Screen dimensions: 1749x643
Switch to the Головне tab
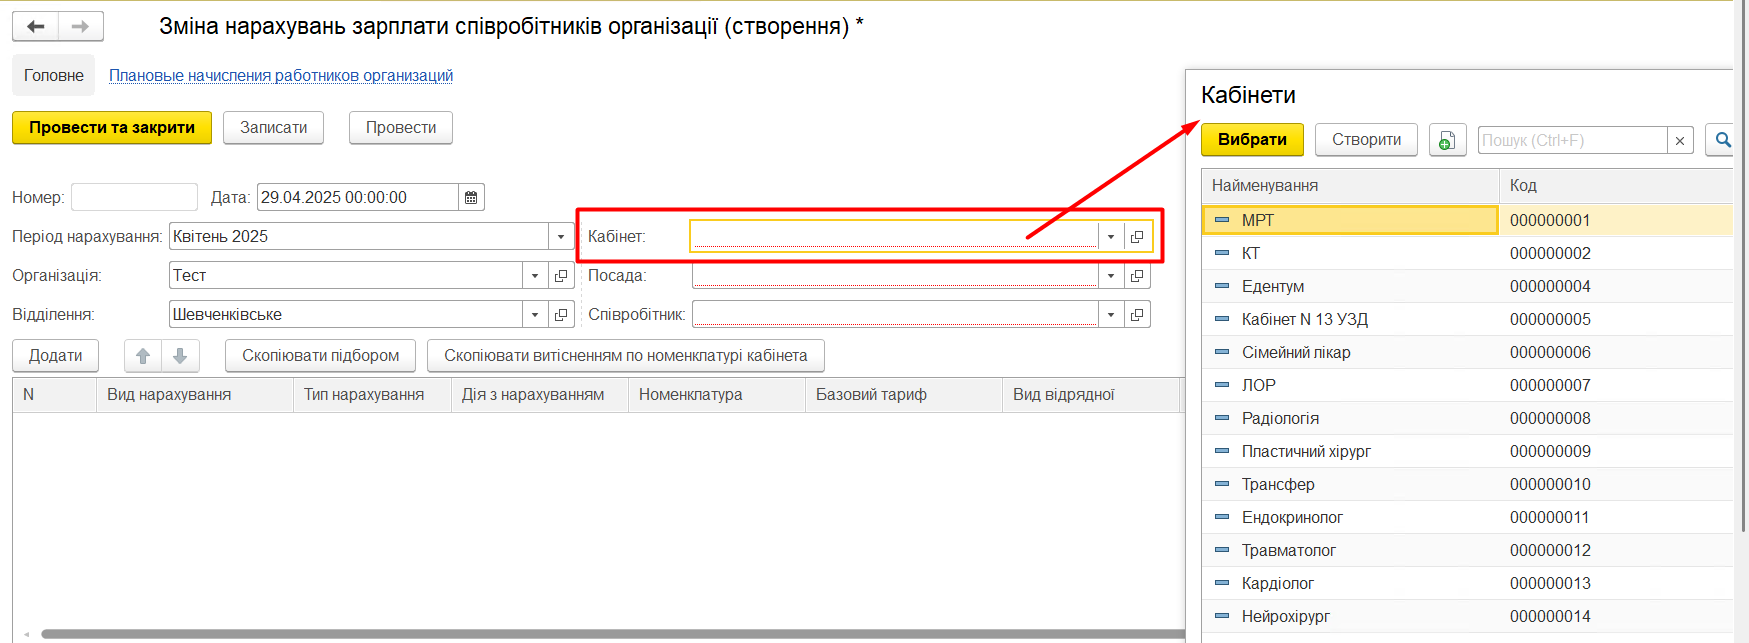coord(54,76)
